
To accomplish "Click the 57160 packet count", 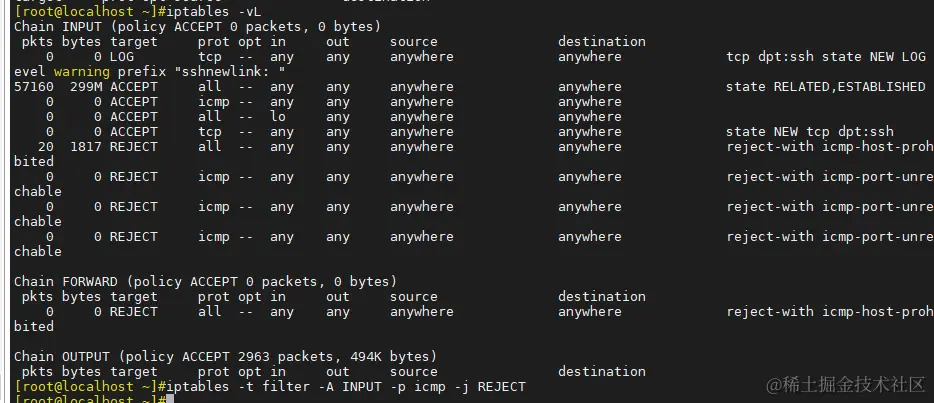I will [34, 86].
